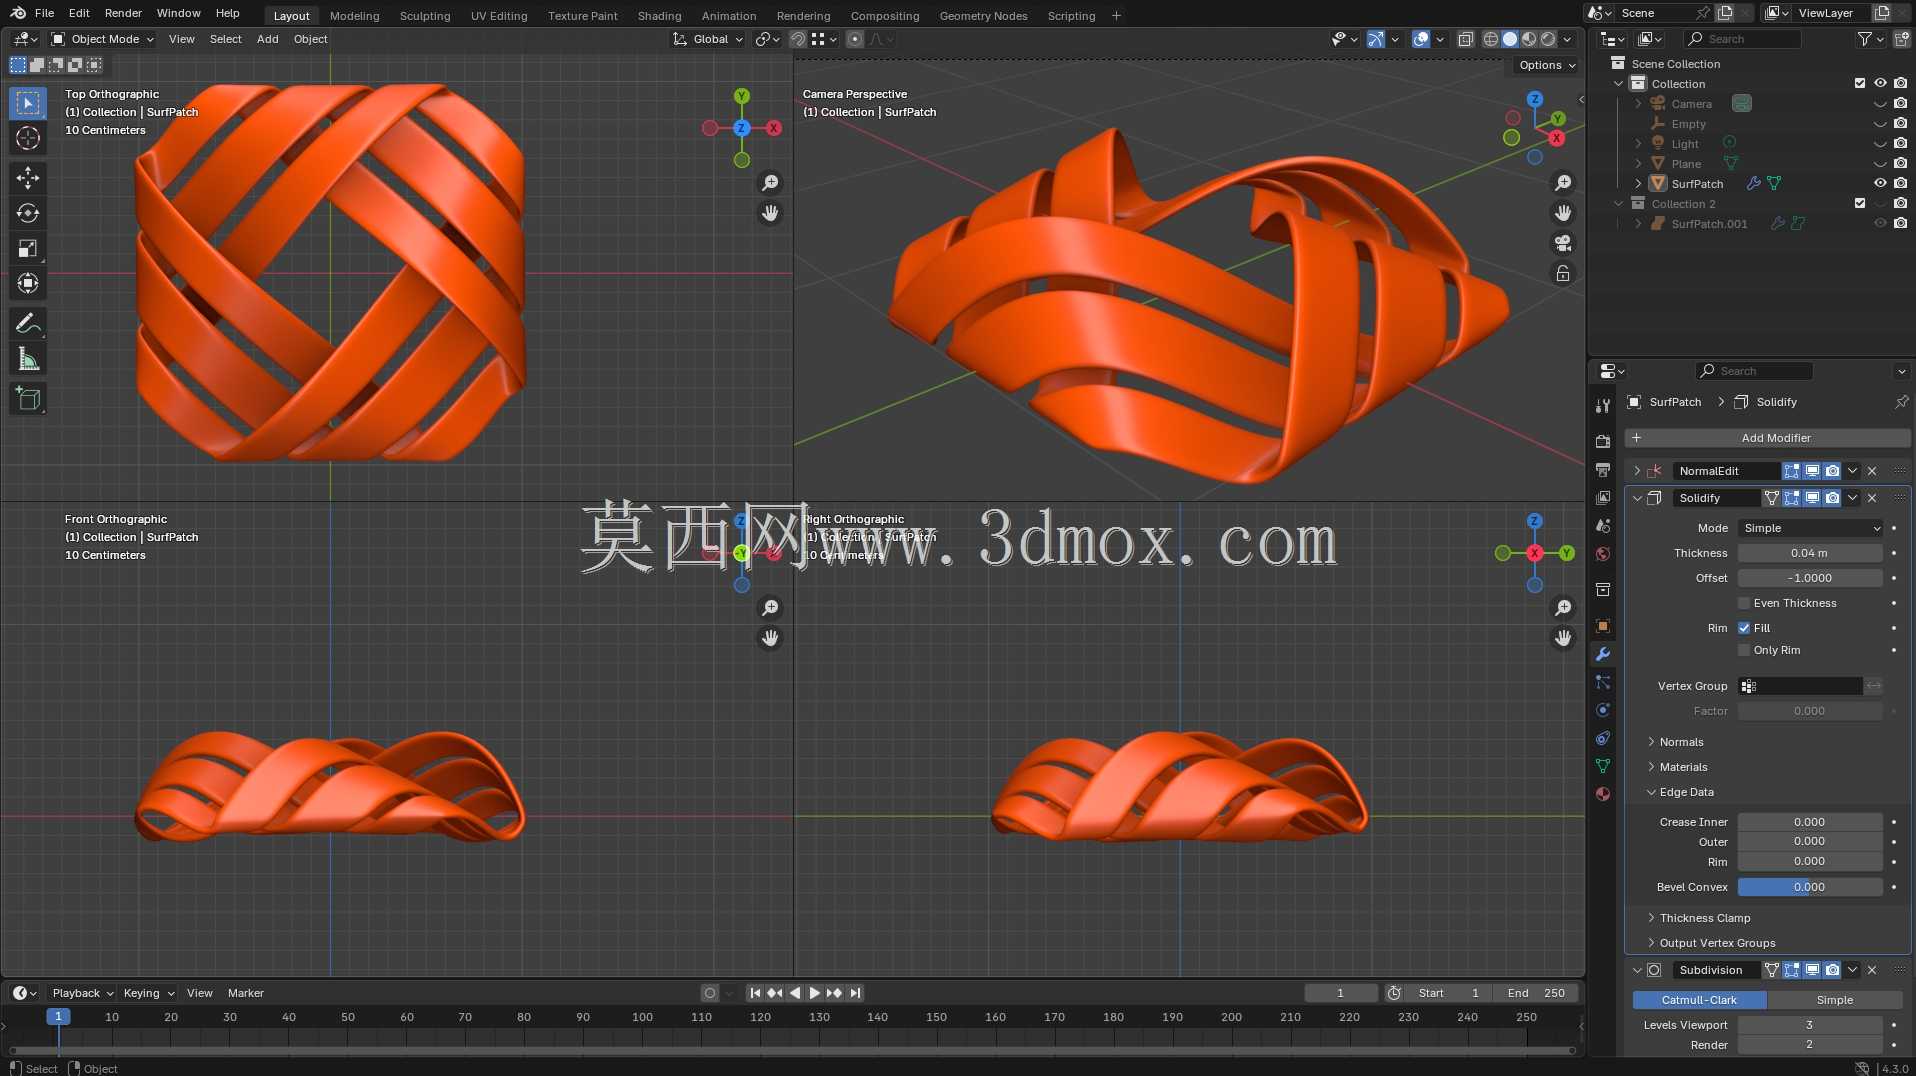Uncheck the Rim Fill checkbox
This screenshot has height=1076, width=1916.
pos(1744,628)
